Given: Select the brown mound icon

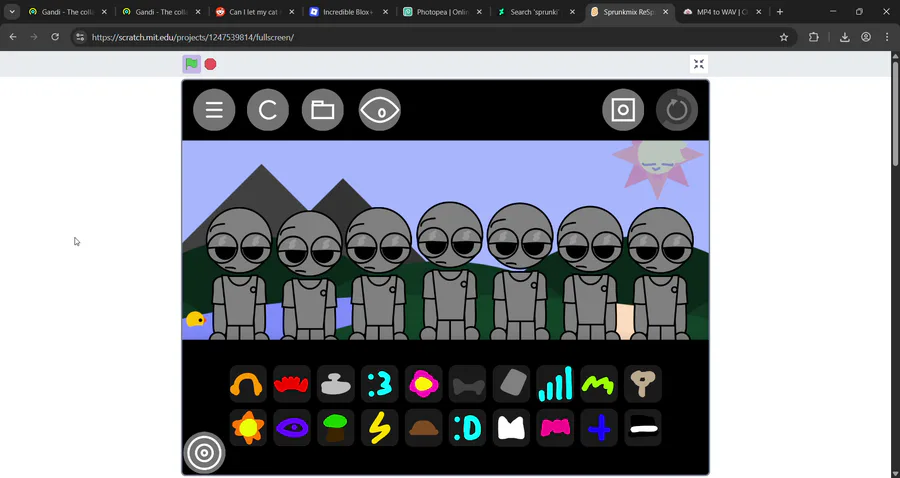Looking at the screenshot, I should click(x=424, y=428).
